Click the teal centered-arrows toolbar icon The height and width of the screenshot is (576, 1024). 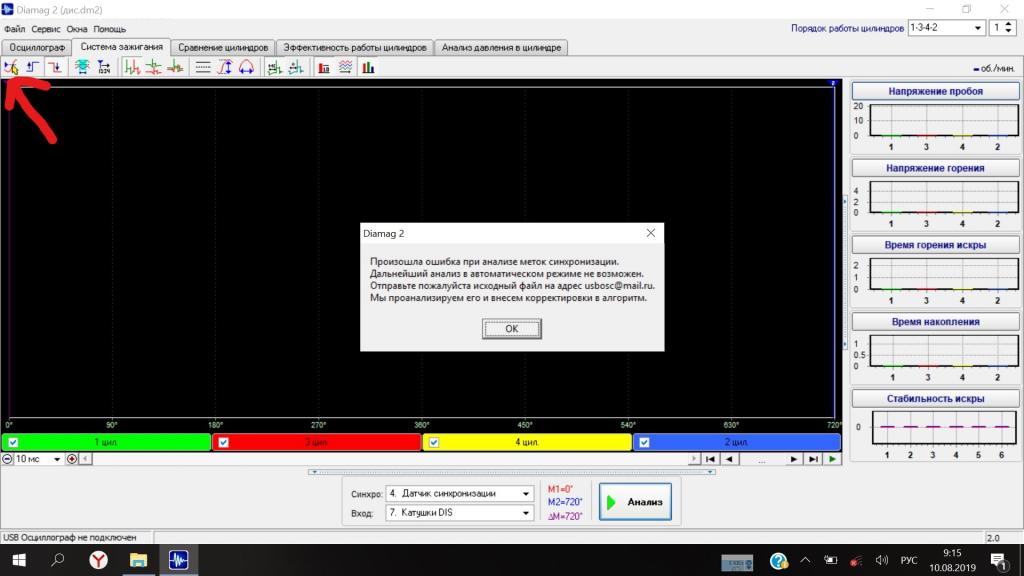pyautogui.click(x=82, y=67)
